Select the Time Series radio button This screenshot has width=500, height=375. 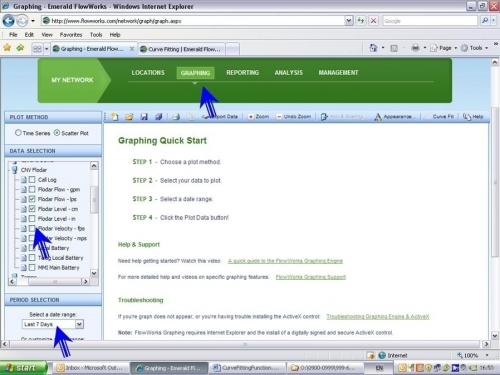click(18, 133)
